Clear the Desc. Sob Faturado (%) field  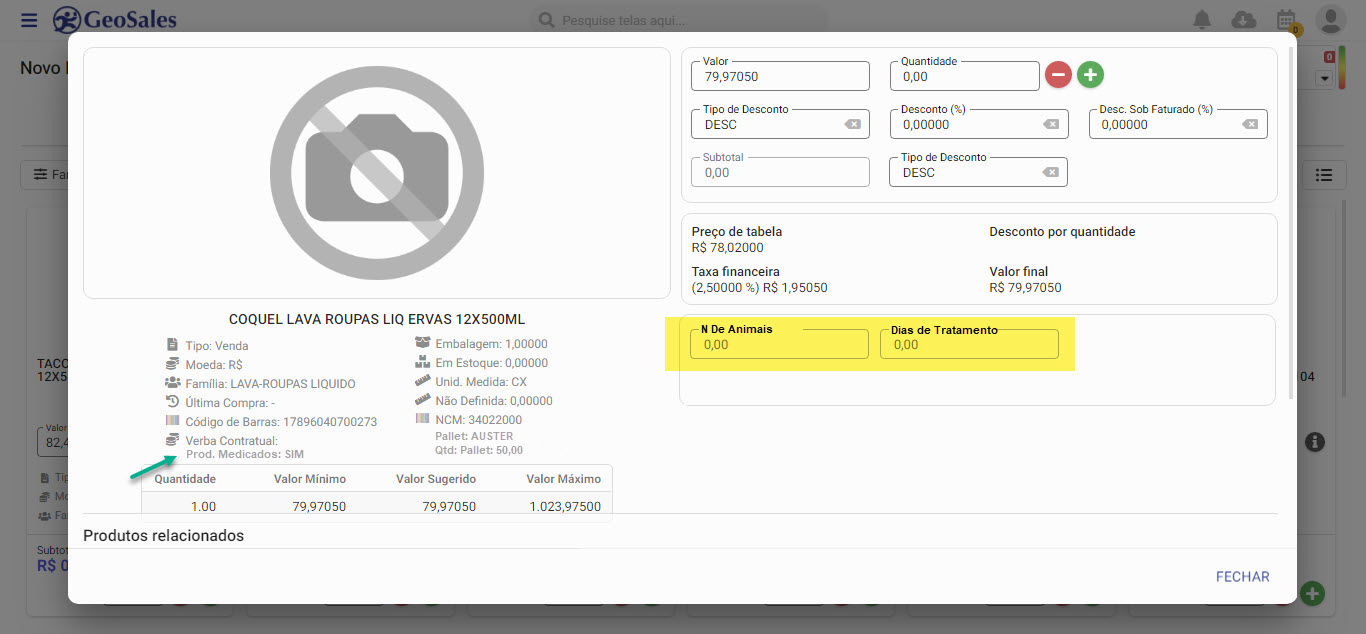click(1250, 124)
